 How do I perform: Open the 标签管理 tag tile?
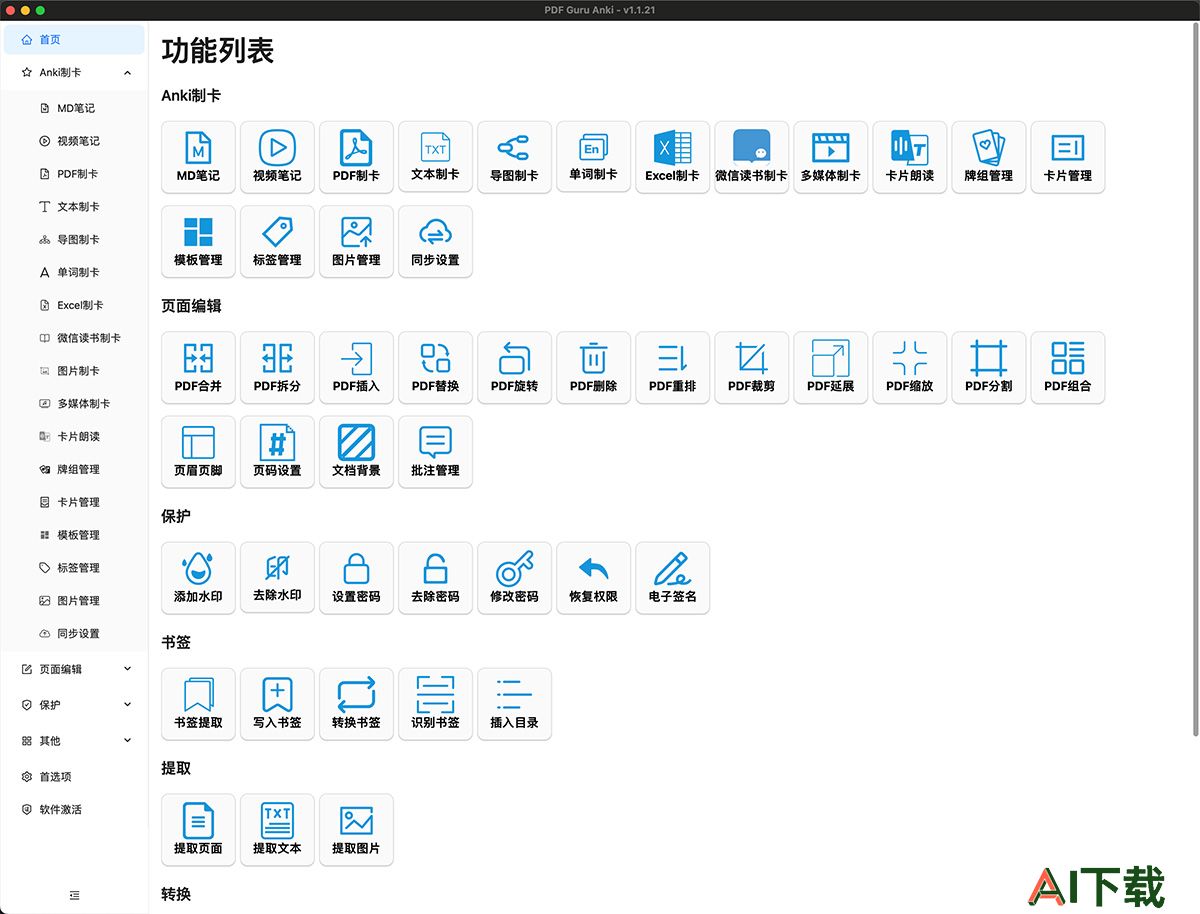tap(277, 241)
